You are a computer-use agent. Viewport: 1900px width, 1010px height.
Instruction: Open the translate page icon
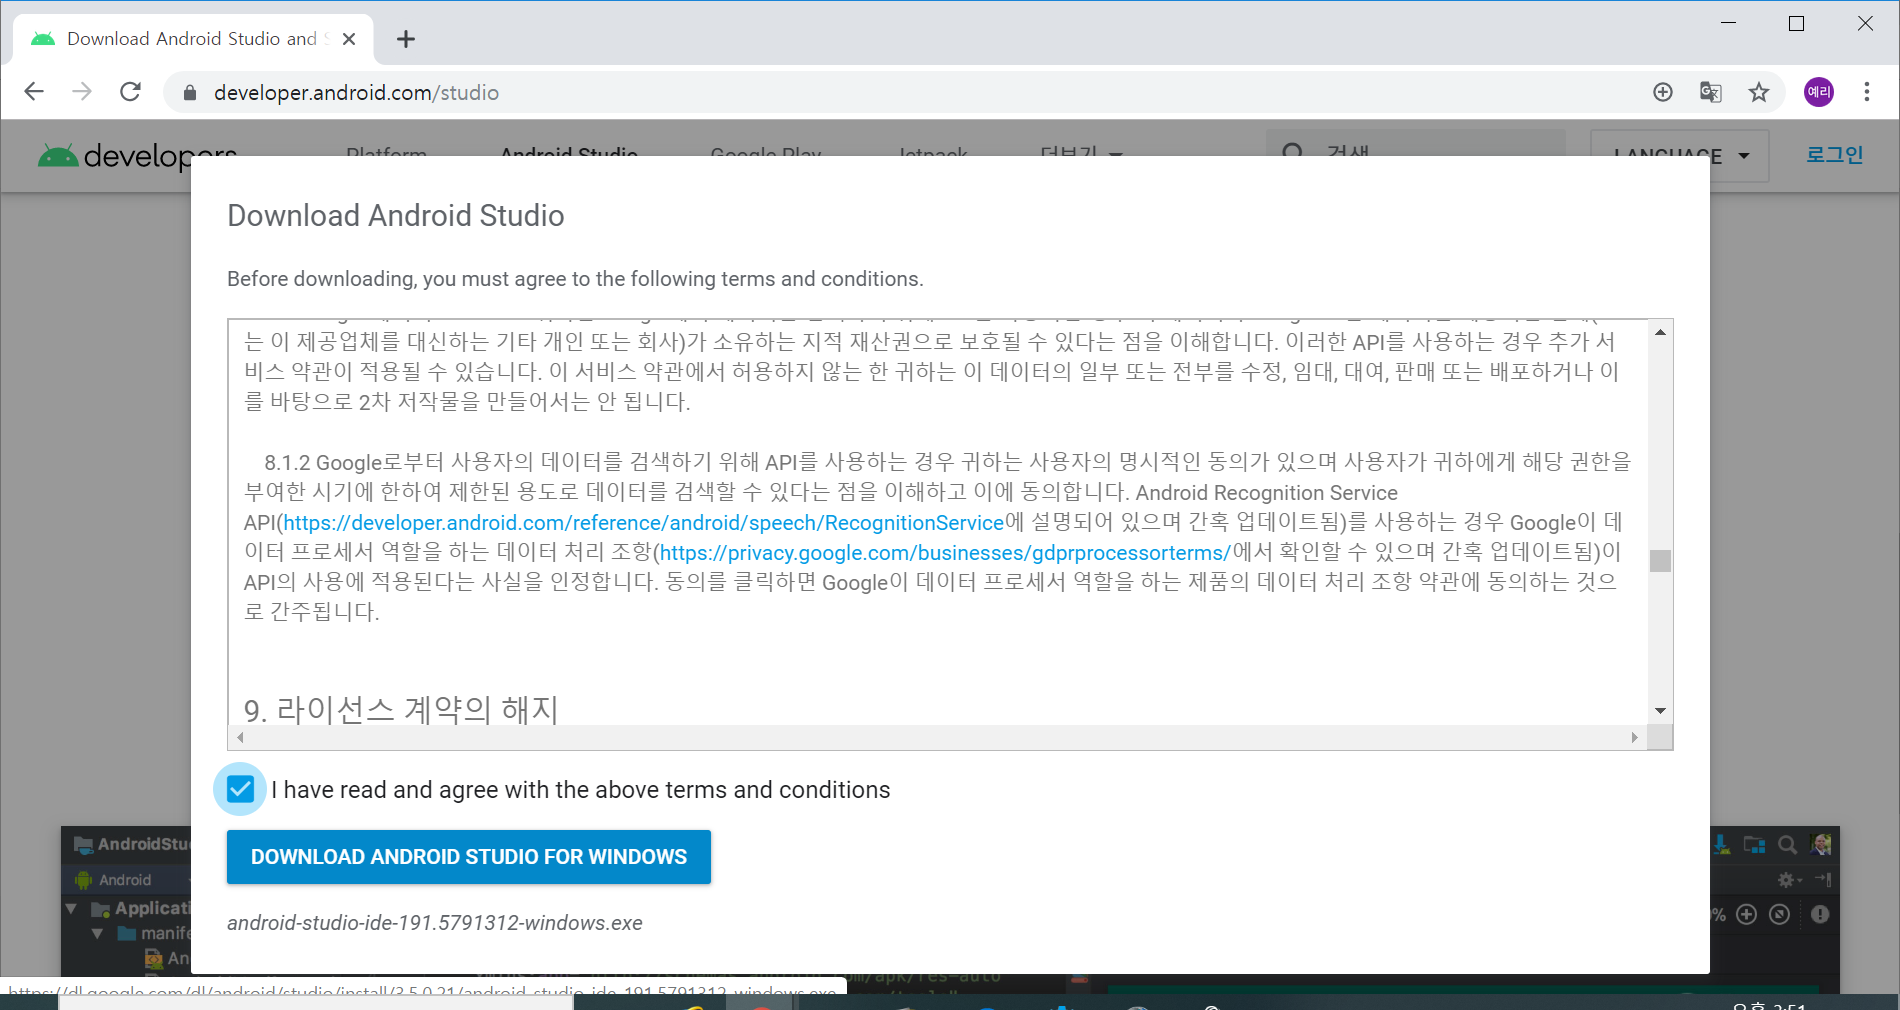1711,92
